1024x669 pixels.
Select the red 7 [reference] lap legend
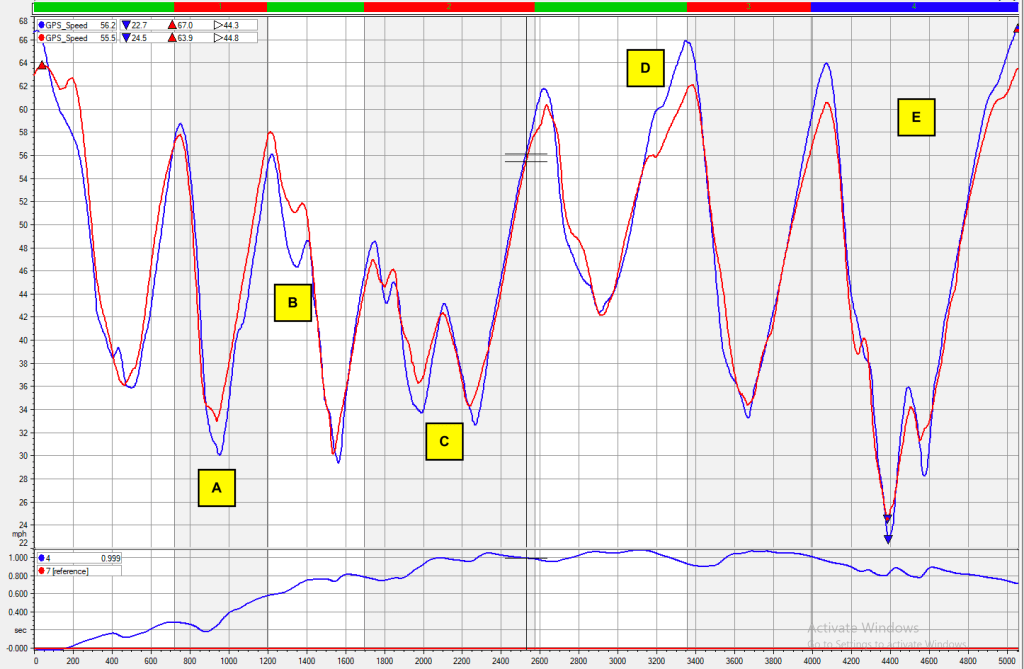pyautogui.click(x=68, y=570)
